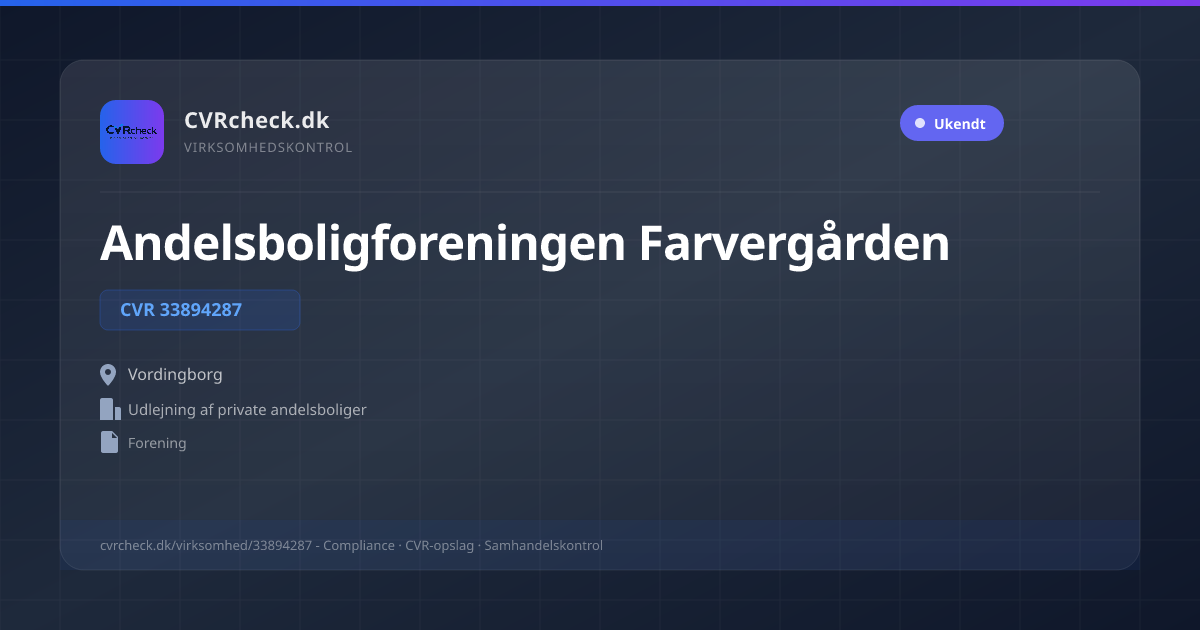Click the location pin icon beside Vordingborg

109,375
